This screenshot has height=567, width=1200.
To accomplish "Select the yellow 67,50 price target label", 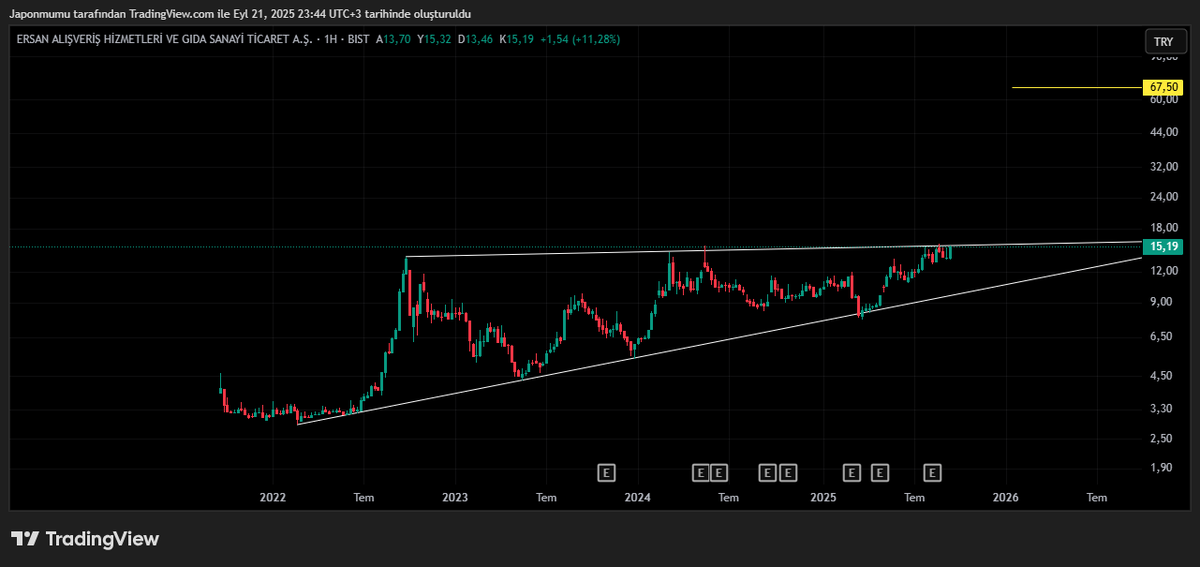I will [x=1164, y=88].
